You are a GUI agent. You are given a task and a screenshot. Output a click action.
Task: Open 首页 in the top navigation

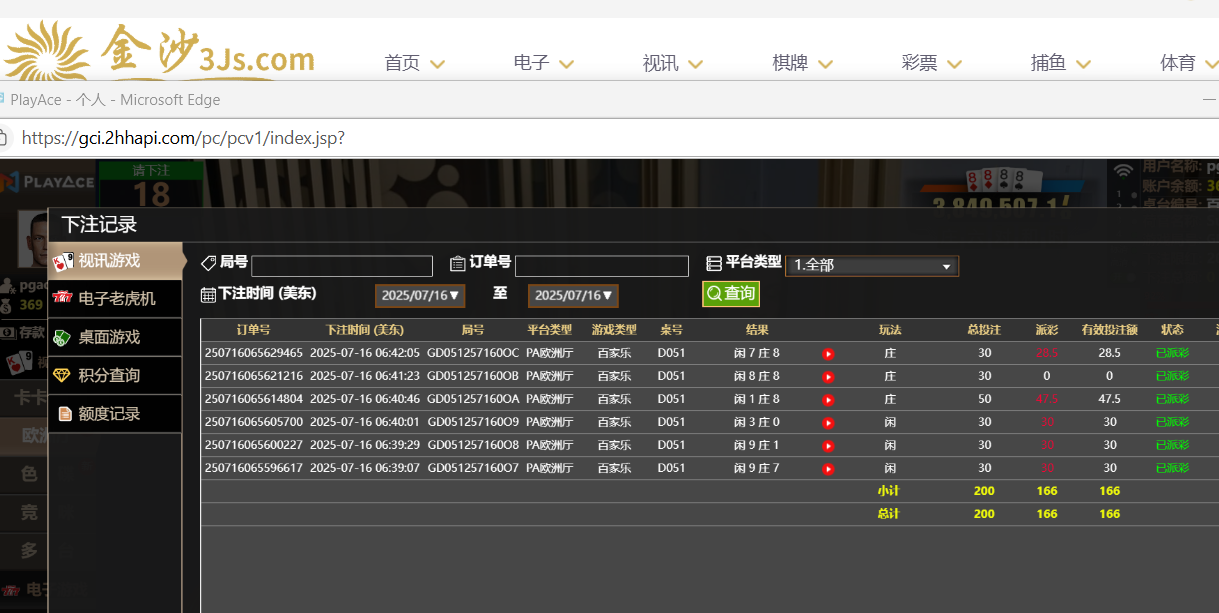pyautogui.click(x=402, y=63)
